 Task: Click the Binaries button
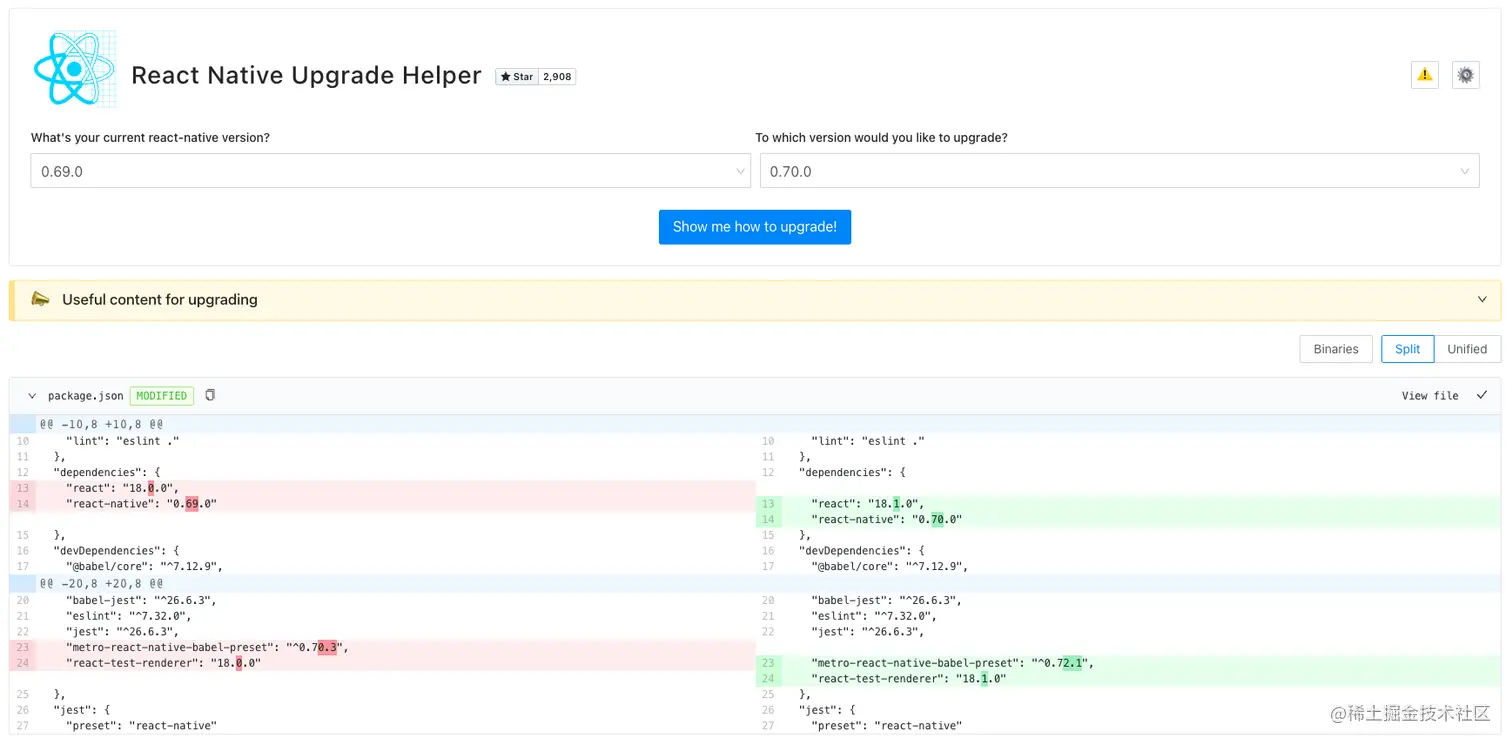click(x=1336, y=349)
